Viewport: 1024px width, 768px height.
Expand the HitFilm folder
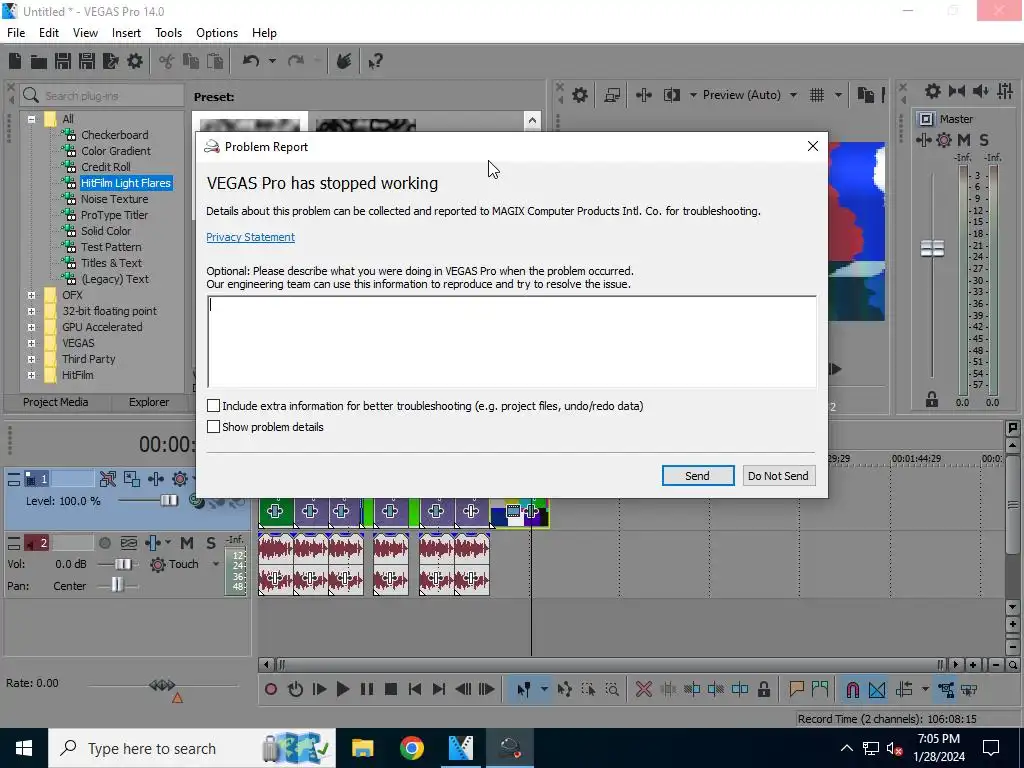(31, 375)
